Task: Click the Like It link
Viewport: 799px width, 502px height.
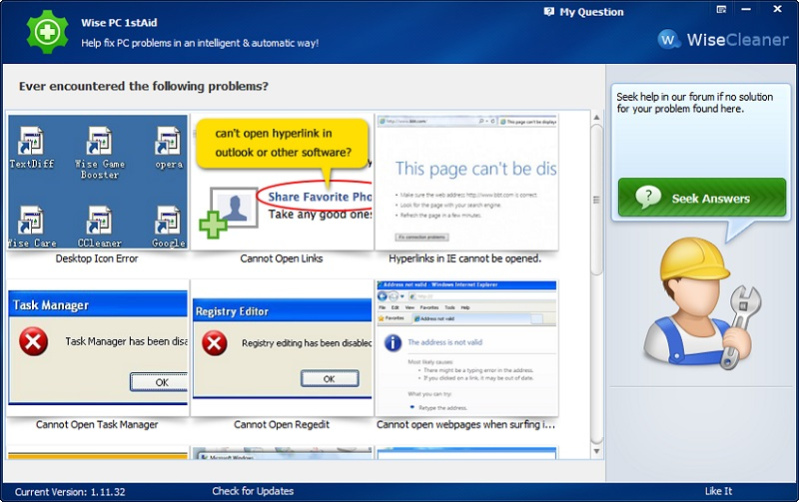Action: tap(718, 491)
